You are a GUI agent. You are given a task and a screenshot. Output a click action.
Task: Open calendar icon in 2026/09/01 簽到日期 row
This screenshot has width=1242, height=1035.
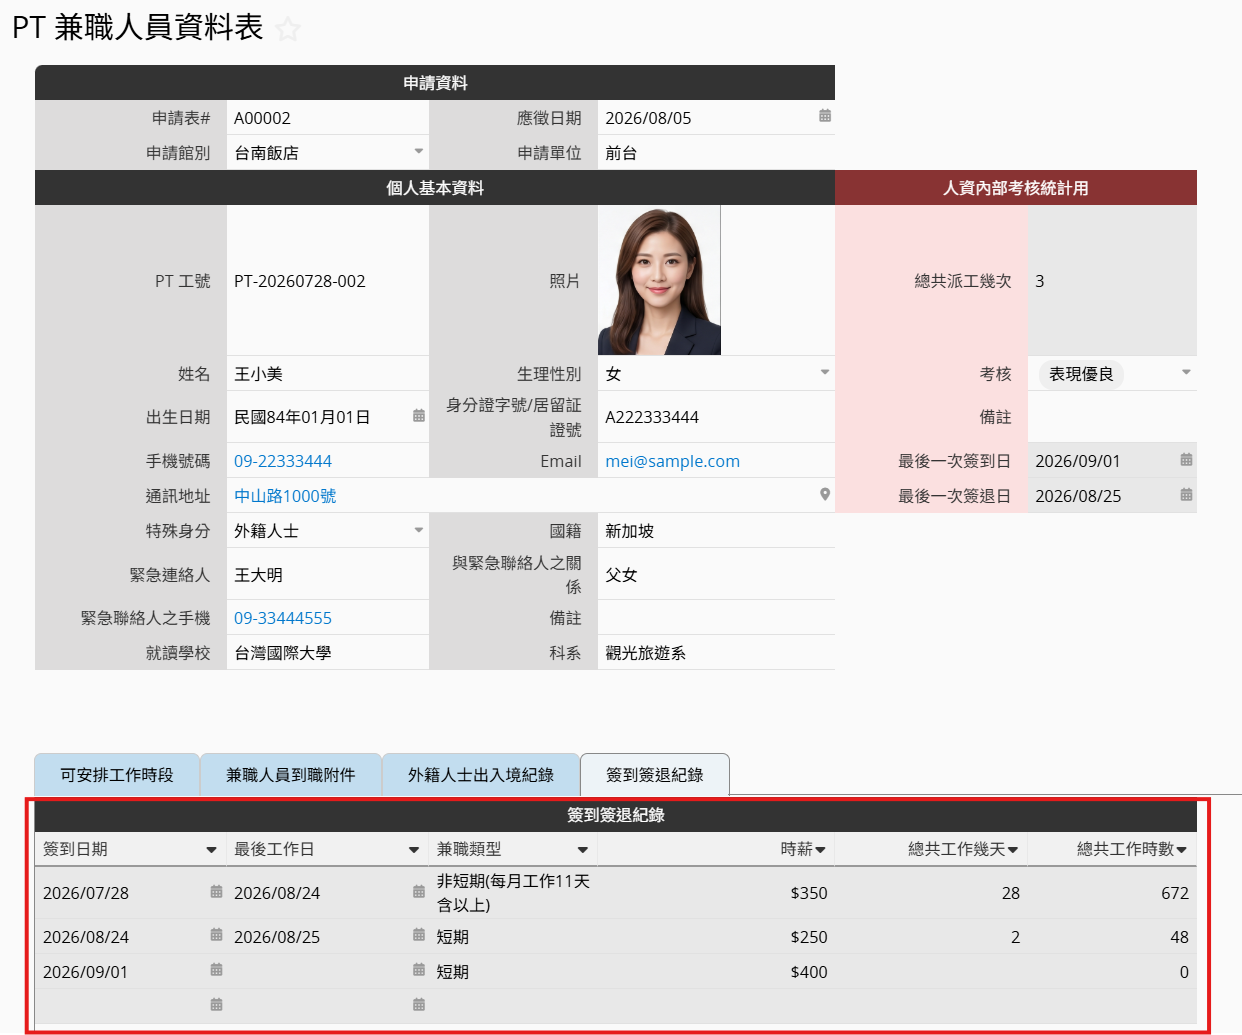[216, 970]
